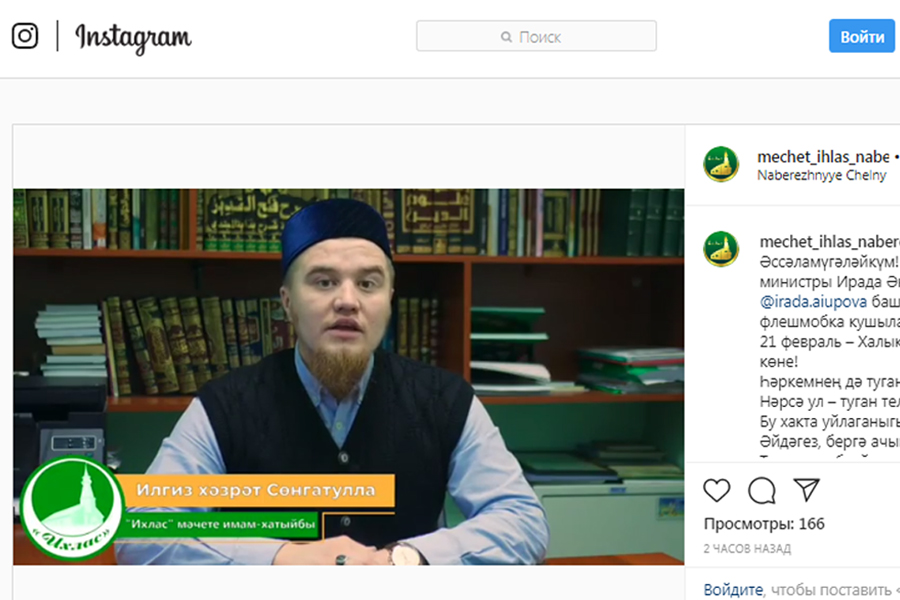This screenshot has height=600, width=900.
Task: Click the Просмотры: 166 view count
Action: pos(764,524)
